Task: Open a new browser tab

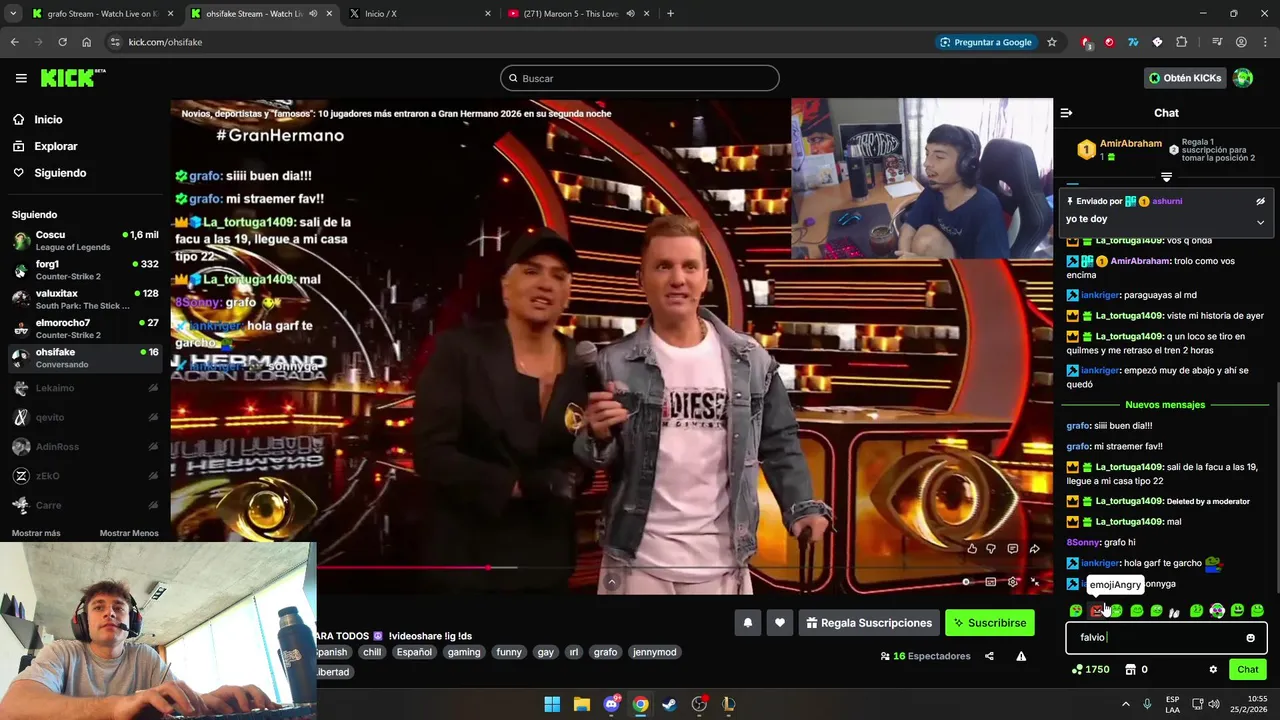Action: click(x=670, y=14)
